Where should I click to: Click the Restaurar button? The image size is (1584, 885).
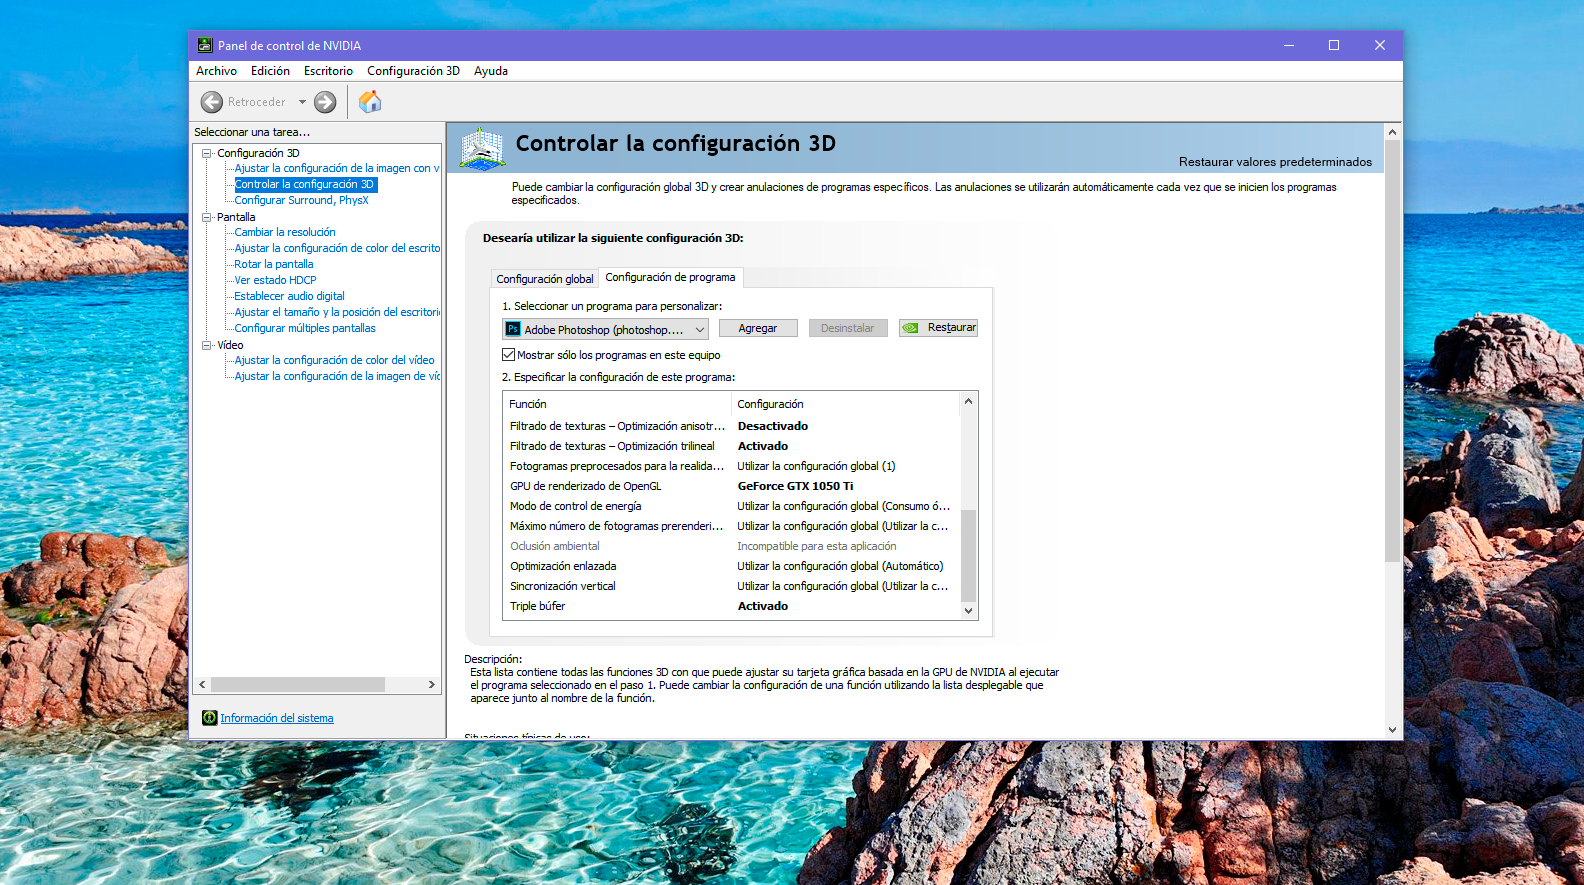938,328
